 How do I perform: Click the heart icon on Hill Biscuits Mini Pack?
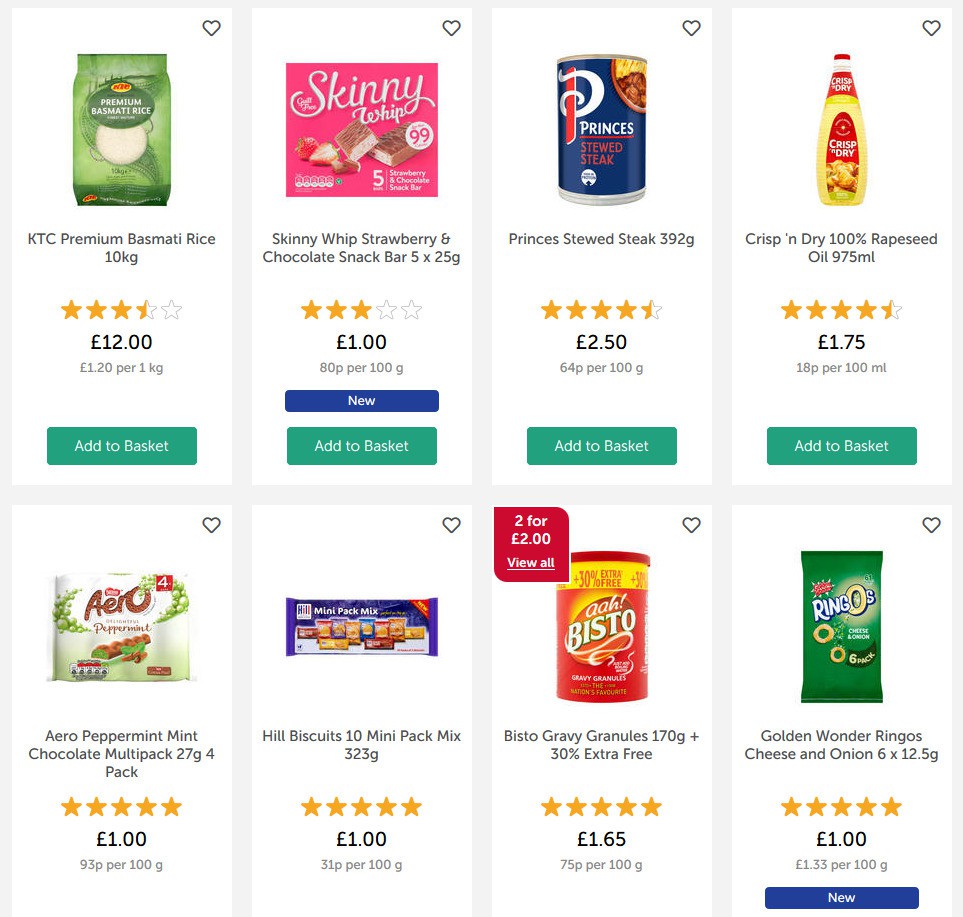tap(451, 524)
